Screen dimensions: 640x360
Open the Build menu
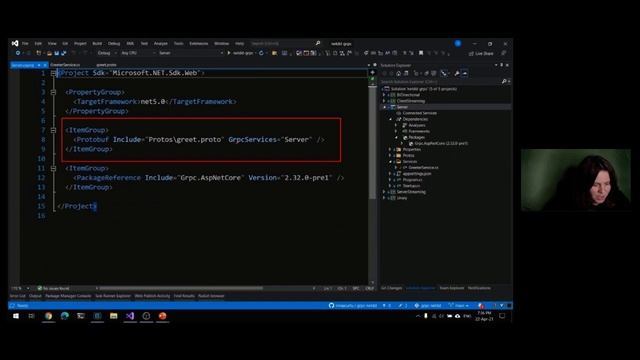coord(97,43)
